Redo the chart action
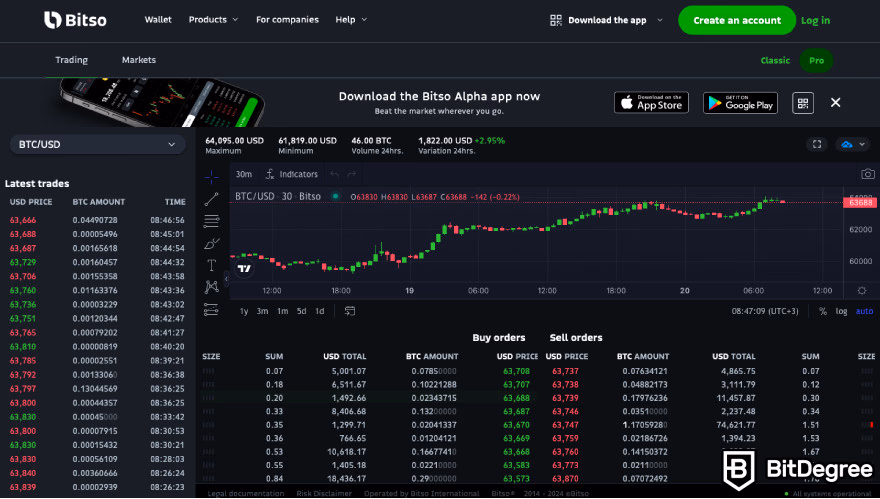 [352, 175]
